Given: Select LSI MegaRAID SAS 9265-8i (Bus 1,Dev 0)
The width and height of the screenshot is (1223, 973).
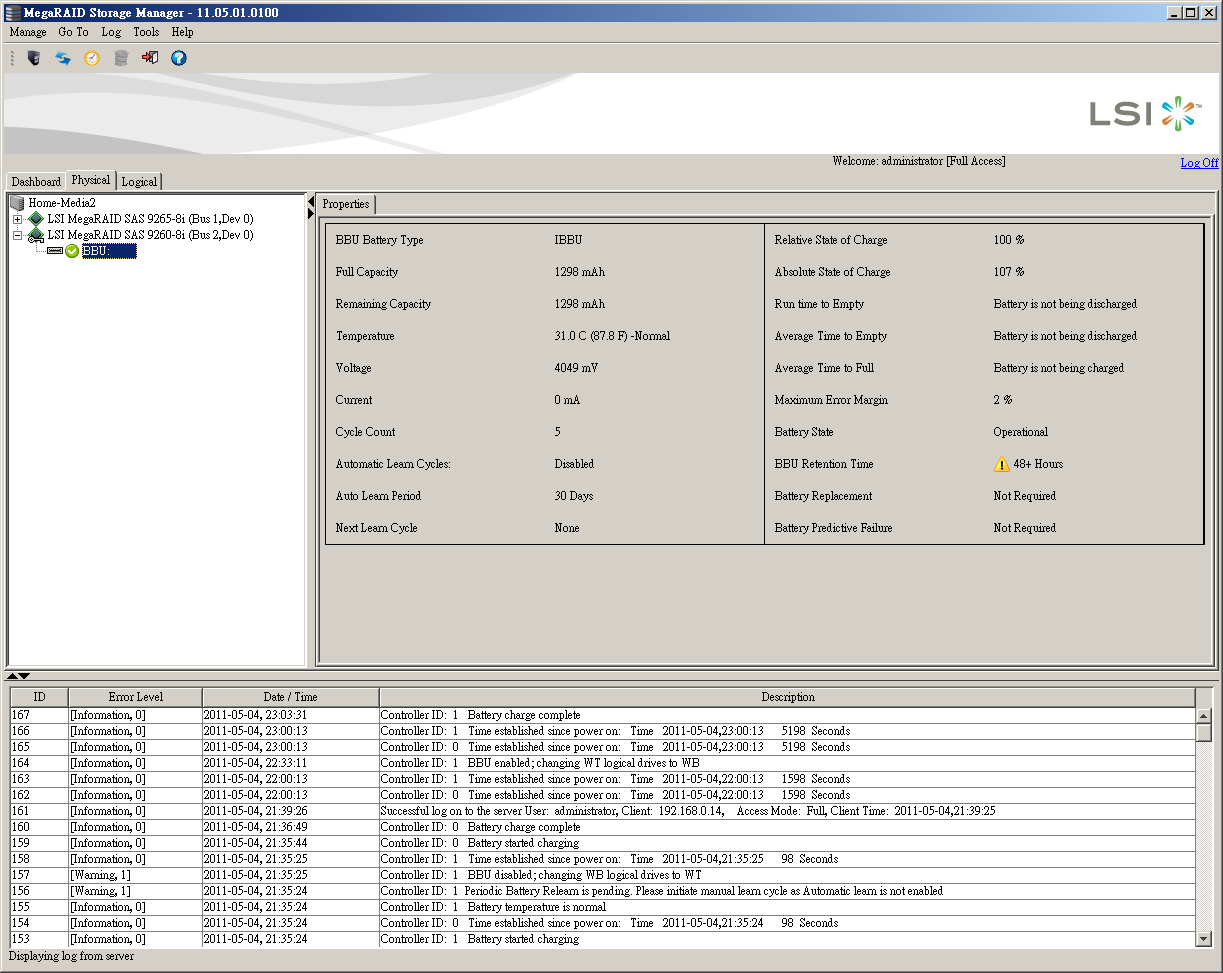Looking at the screenshot, I should [x=150, y=219].
